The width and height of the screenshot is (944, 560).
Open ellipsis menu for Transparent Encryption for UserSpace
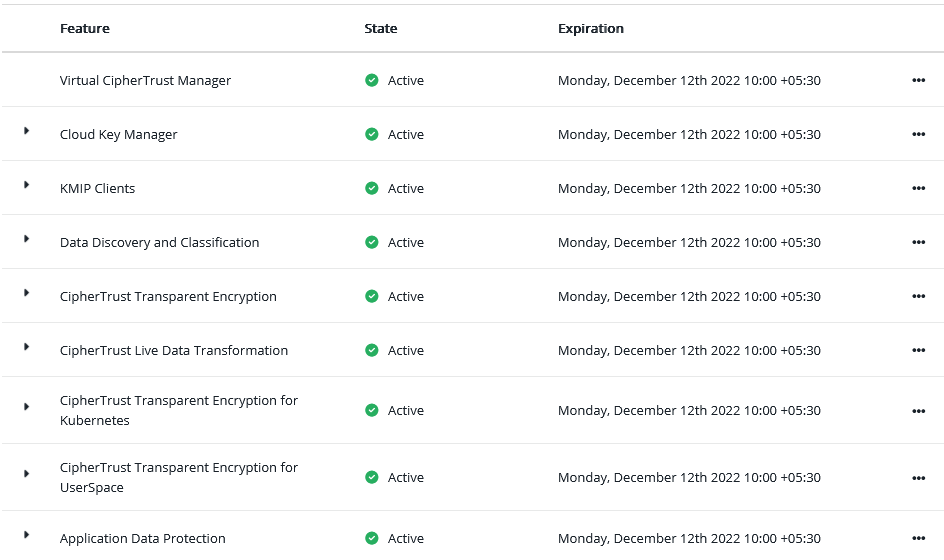point(918,478)
